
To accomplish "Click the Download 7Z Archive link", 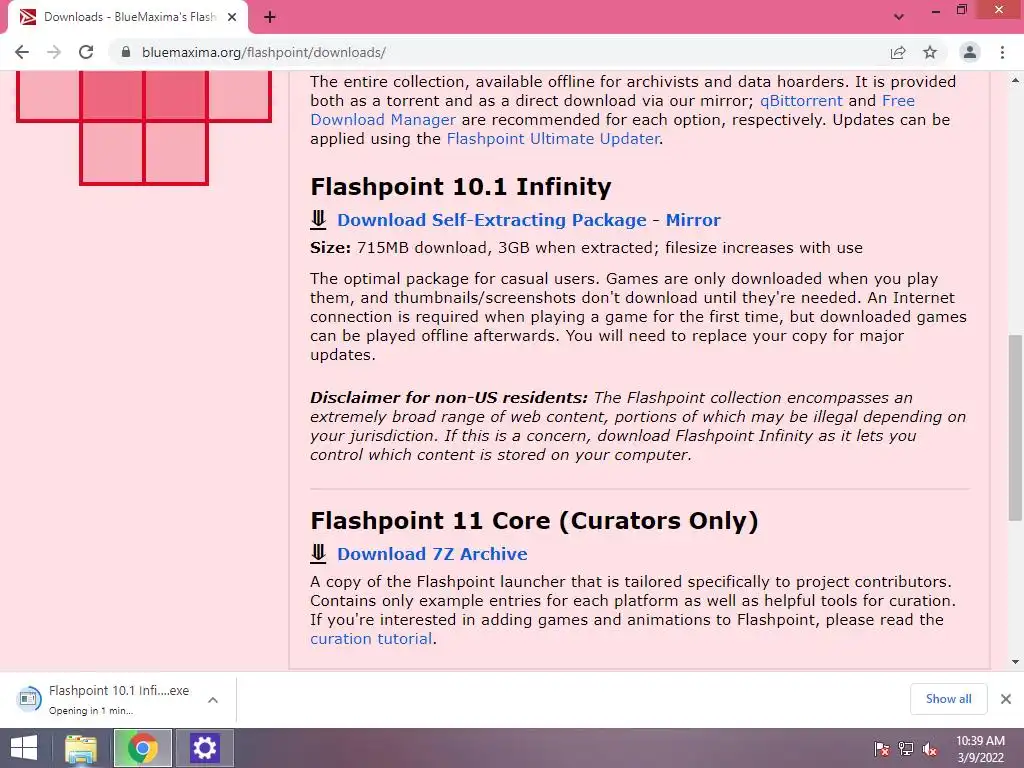I will pyautogui.click(x=432, y=554).
